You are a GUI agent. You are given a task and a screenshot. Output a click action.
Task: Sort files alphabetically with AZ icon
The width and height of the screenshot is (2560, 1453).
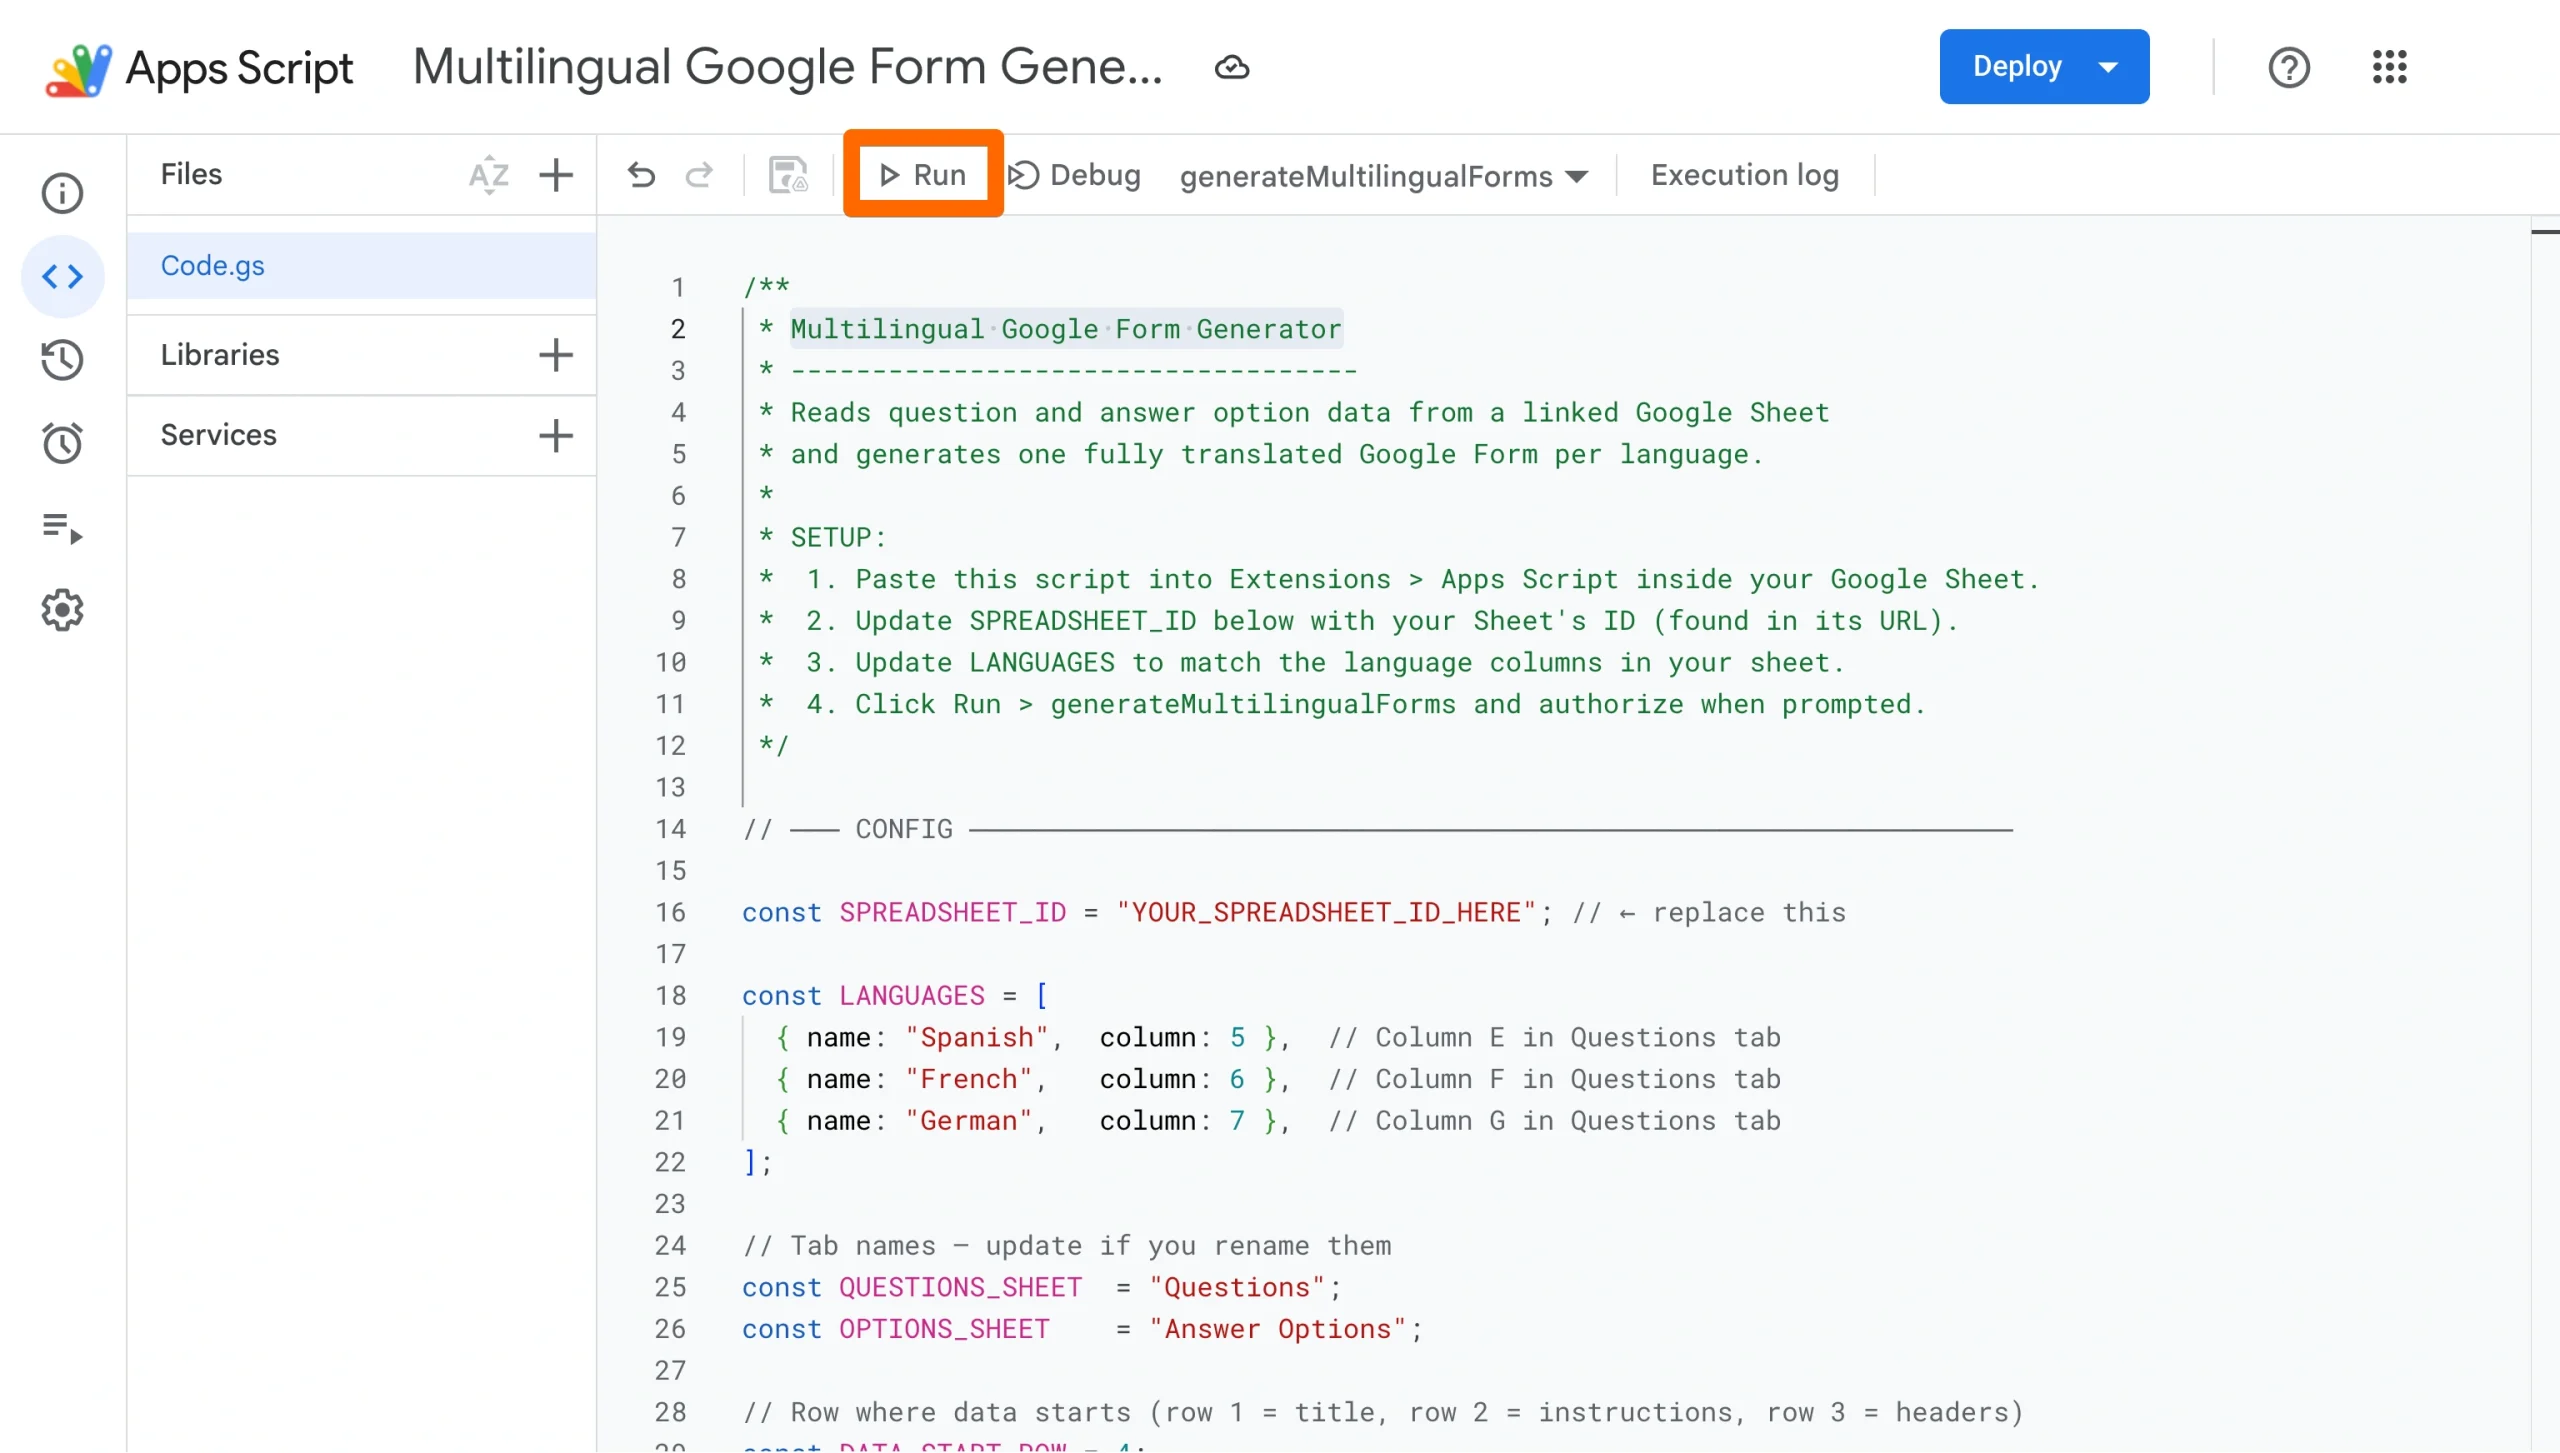click(x=489, y=175)
